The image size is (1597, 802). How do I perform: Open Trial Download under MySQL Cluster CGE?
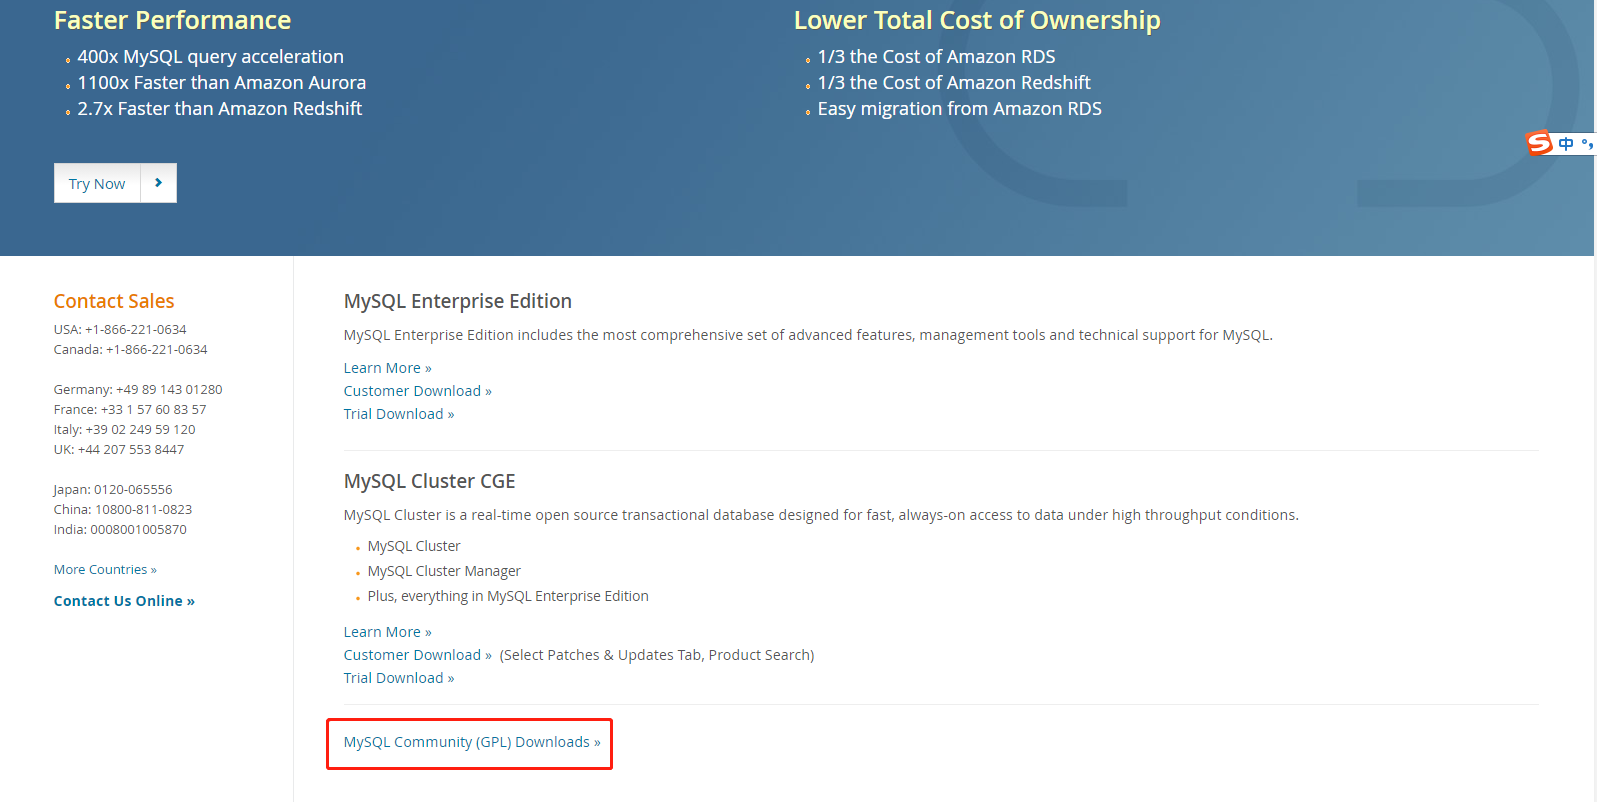(x=398, y=678)
